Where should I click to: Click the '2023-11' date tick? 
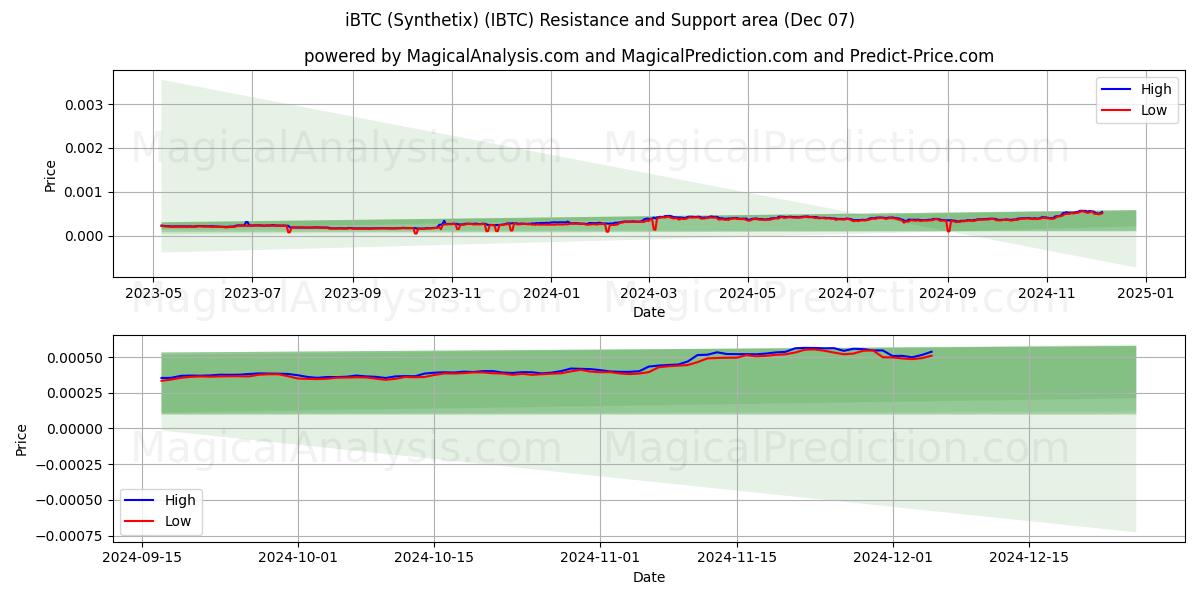(x=452, y=294)
